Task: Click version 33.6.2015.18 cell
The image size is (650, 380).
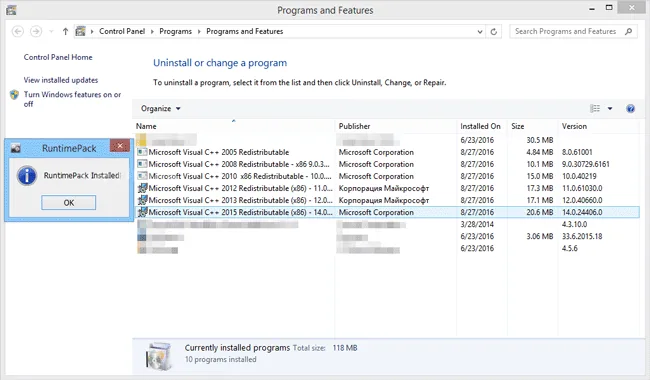Action: tap(582, 236)
